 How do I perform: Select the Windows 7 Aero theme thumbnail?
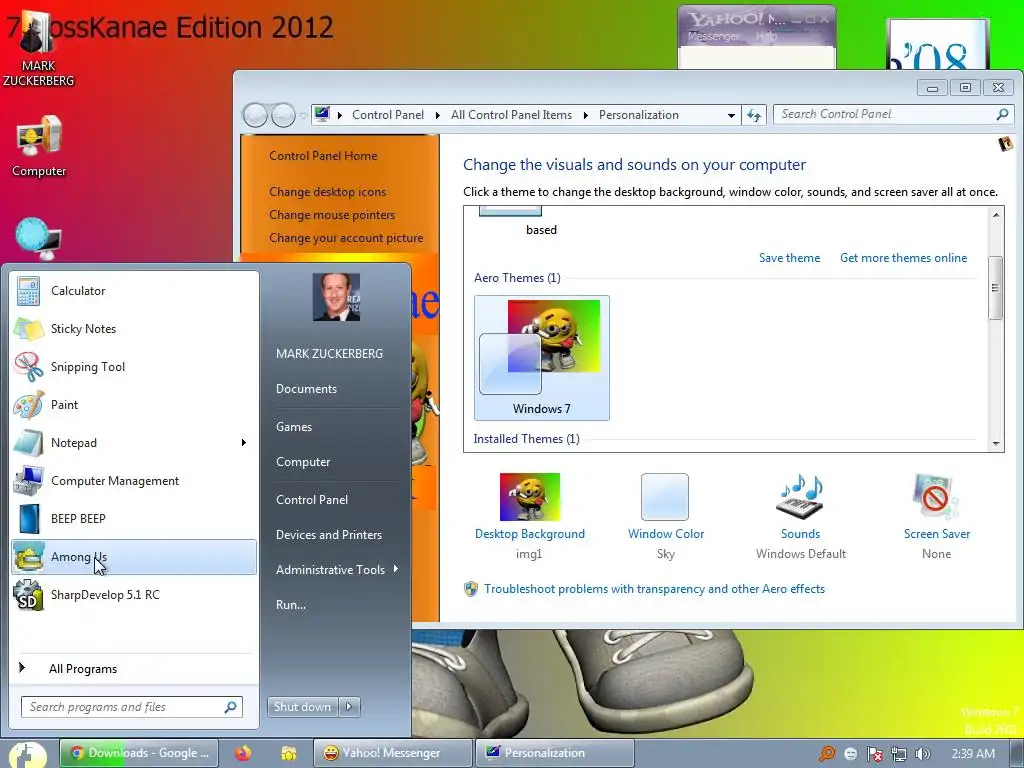[541, 357]
